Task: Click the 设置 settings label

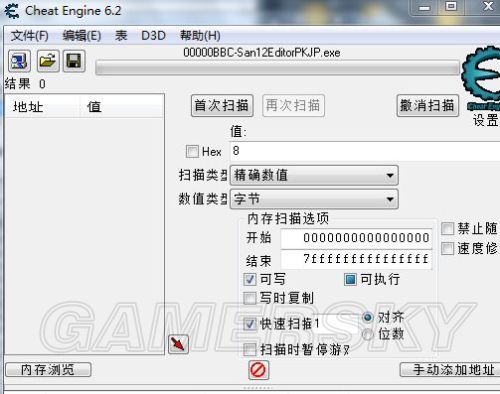Action: tap(486, 120)
